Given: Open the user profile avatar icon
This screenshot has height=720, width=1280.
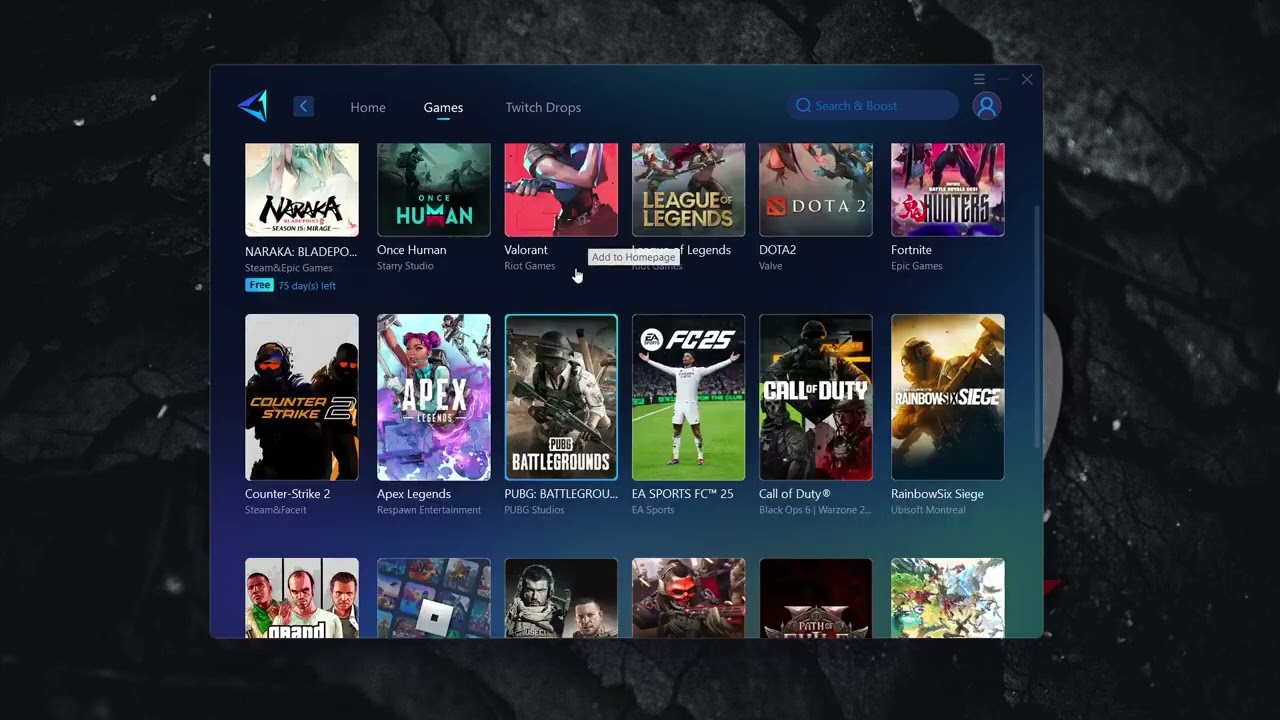Looking at the screenshot, I should click(987, 106).
